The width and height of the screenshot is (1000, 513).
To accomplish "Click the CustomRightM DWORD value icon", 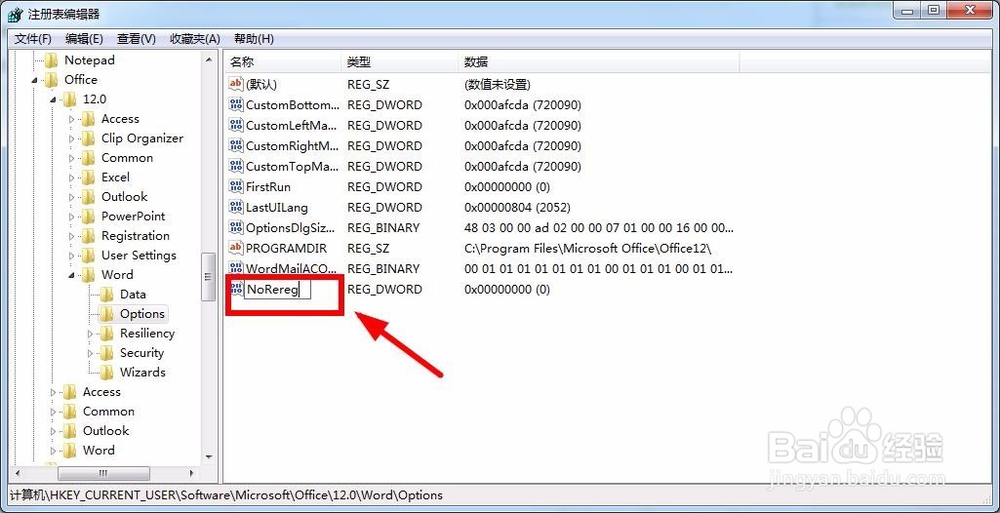I will click(x=236, y=145).
